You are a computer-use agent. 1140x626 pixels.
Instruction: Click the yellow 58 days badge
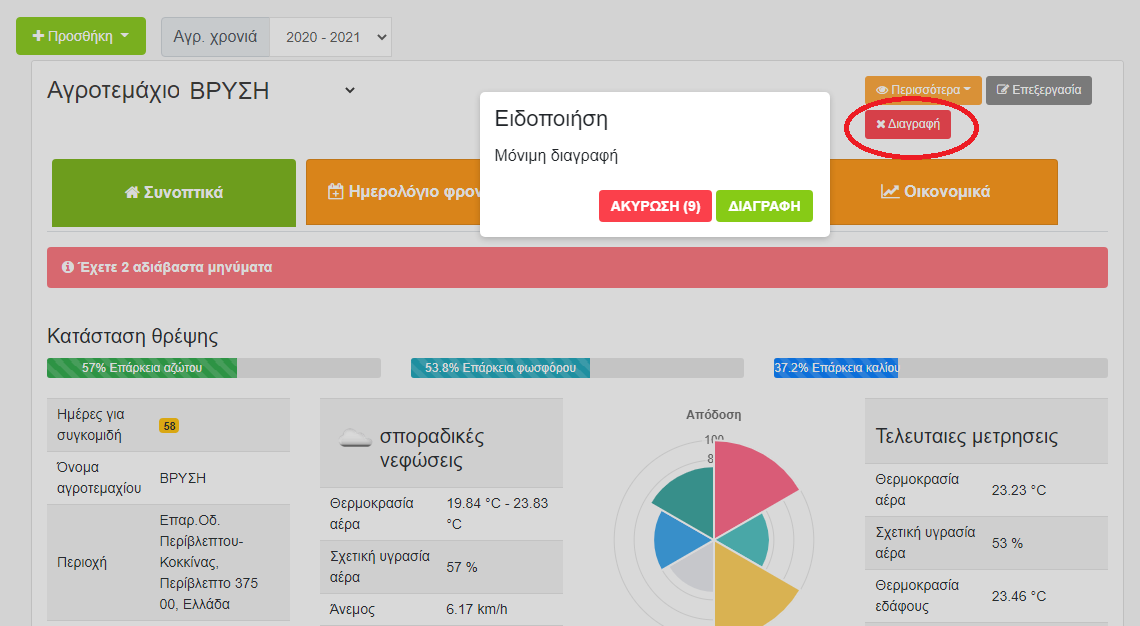pos(169,426)
